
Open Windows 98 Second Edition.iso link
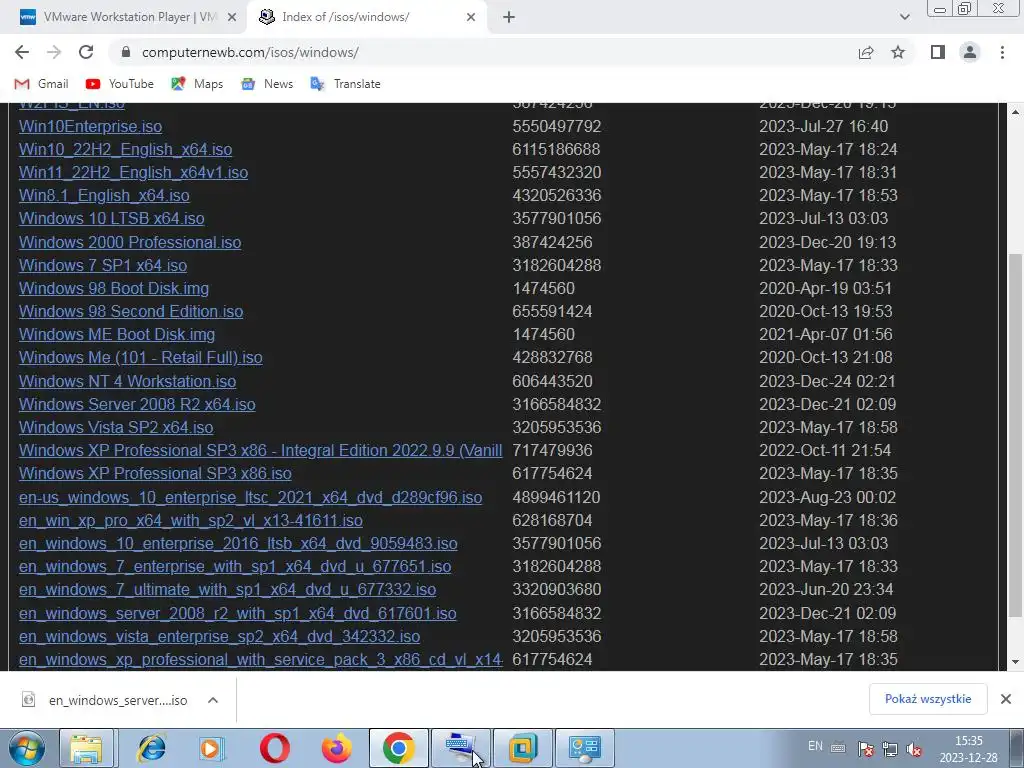pyautogui.click(x=131, y=311)
